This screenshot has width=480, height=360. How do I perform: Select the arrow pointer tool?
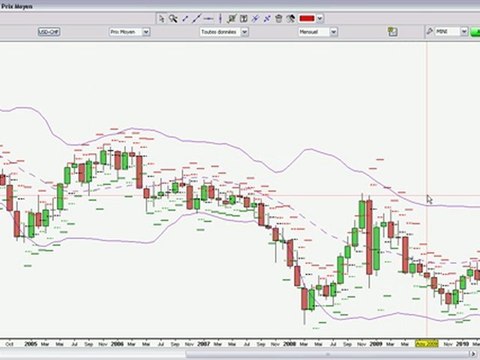tap(162, 18)
